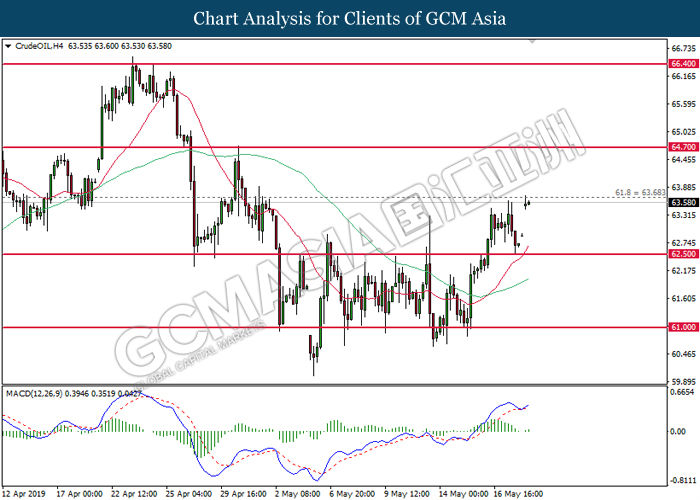Click the 2 May 08:00 time label
The width and height of the screenshot is (700, 500).
point(298,494)
